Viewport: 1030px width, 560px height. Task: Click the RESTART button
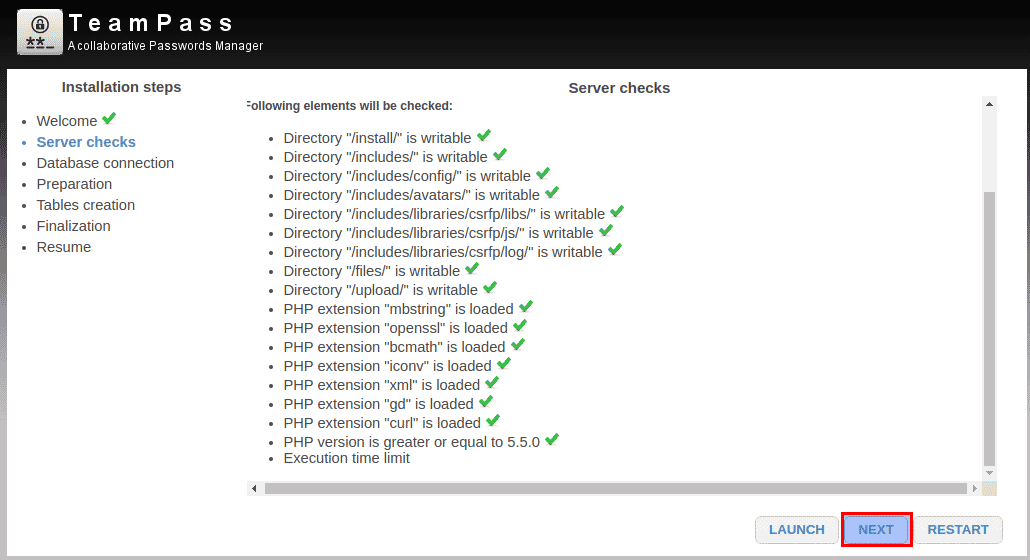(958, 530)
